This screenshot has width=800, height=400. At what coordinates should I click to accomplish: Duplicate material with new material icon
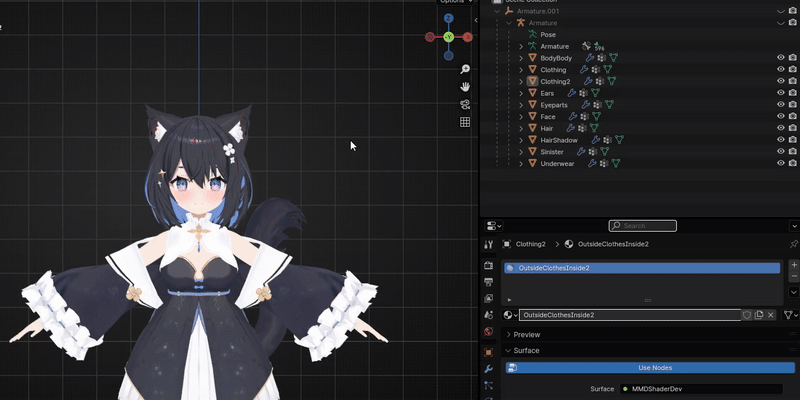tap(759, 315)
